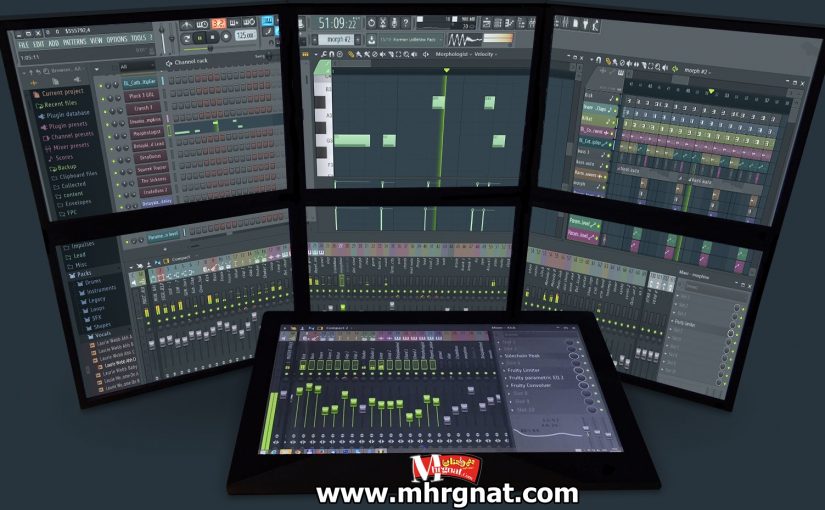Open the TOOLS menu
The width and height of the screenshot is (825, 510).
click(x=139, y=38)
